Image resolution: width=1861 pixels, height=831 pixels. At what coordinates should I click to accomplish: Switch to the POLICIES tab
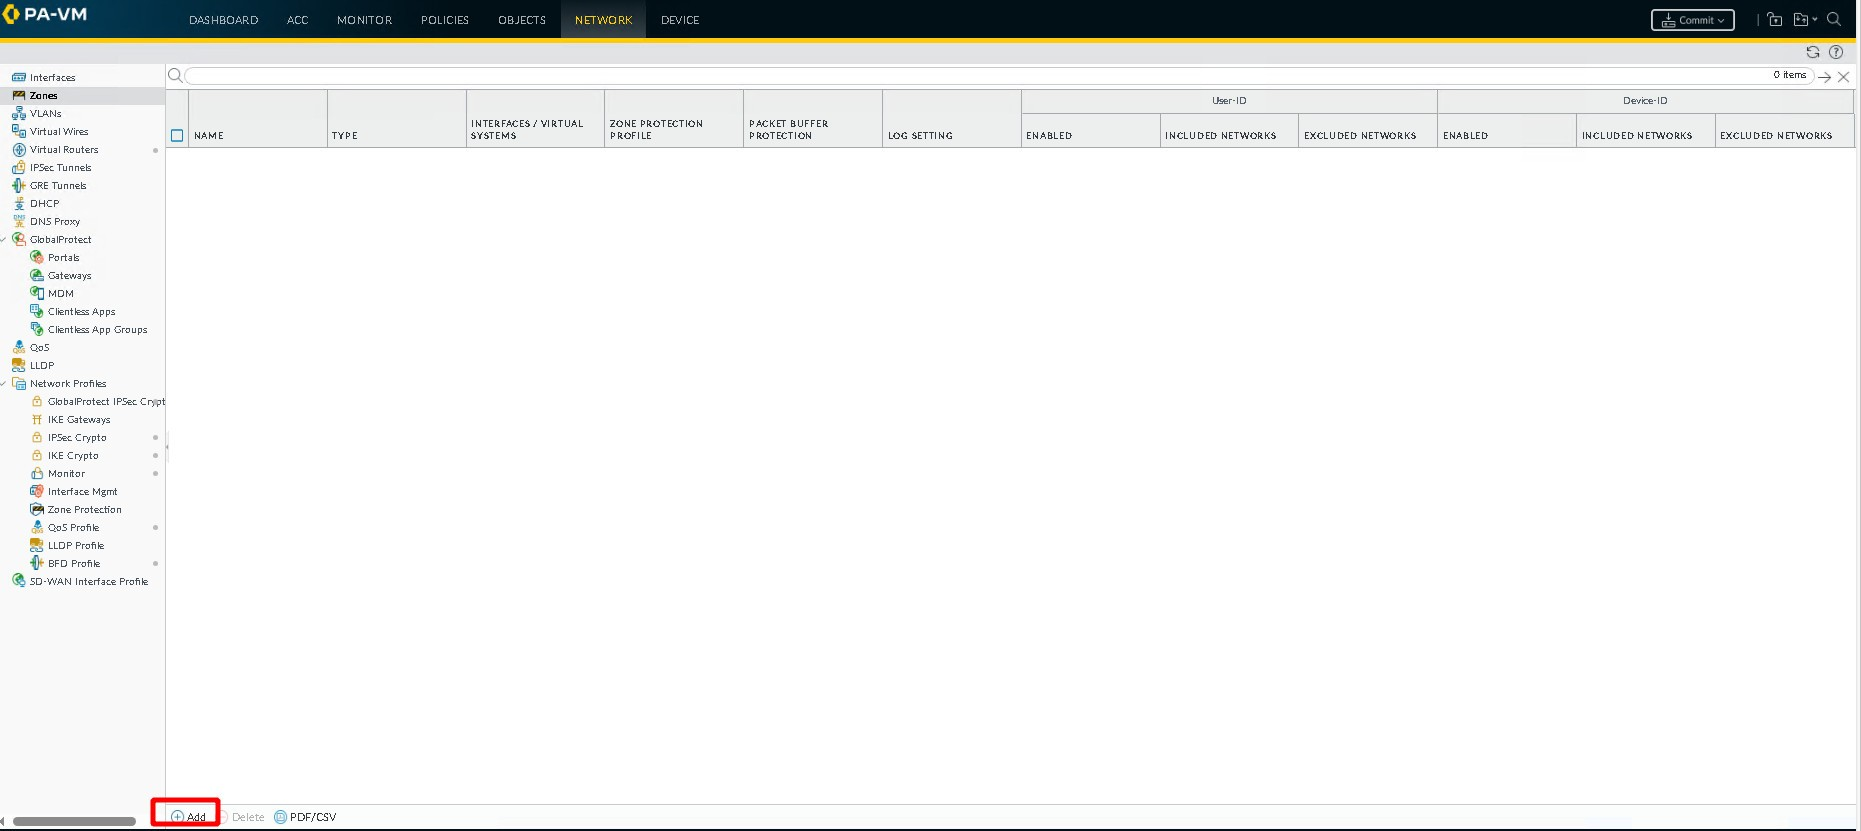coord(444,20)
